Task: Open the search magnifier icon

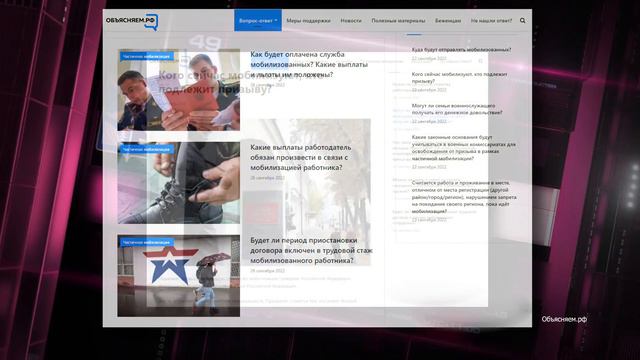Action: 522,20
